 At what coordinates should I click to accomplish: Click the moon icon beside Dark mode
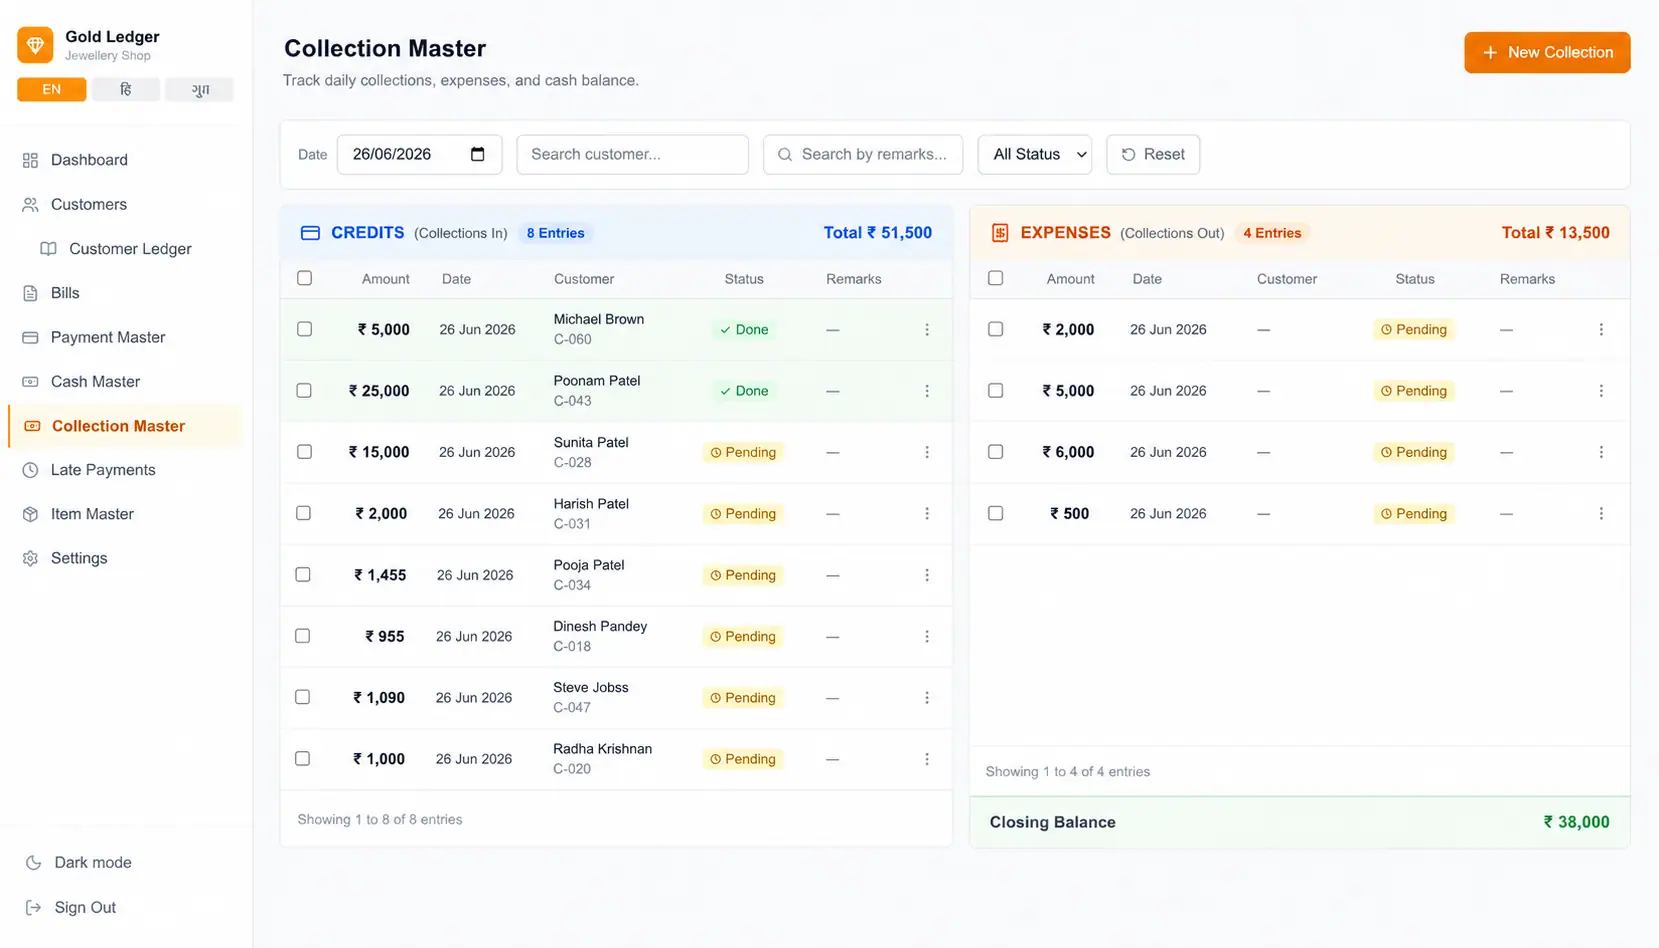[x=33, y=863]
